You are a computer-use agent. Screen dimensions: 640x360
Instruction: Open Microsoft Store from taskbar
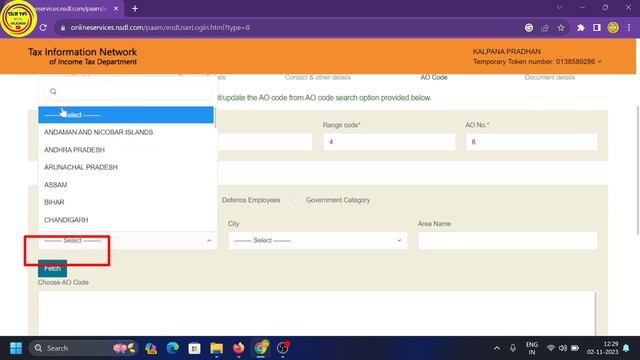[x=194, y=348]
